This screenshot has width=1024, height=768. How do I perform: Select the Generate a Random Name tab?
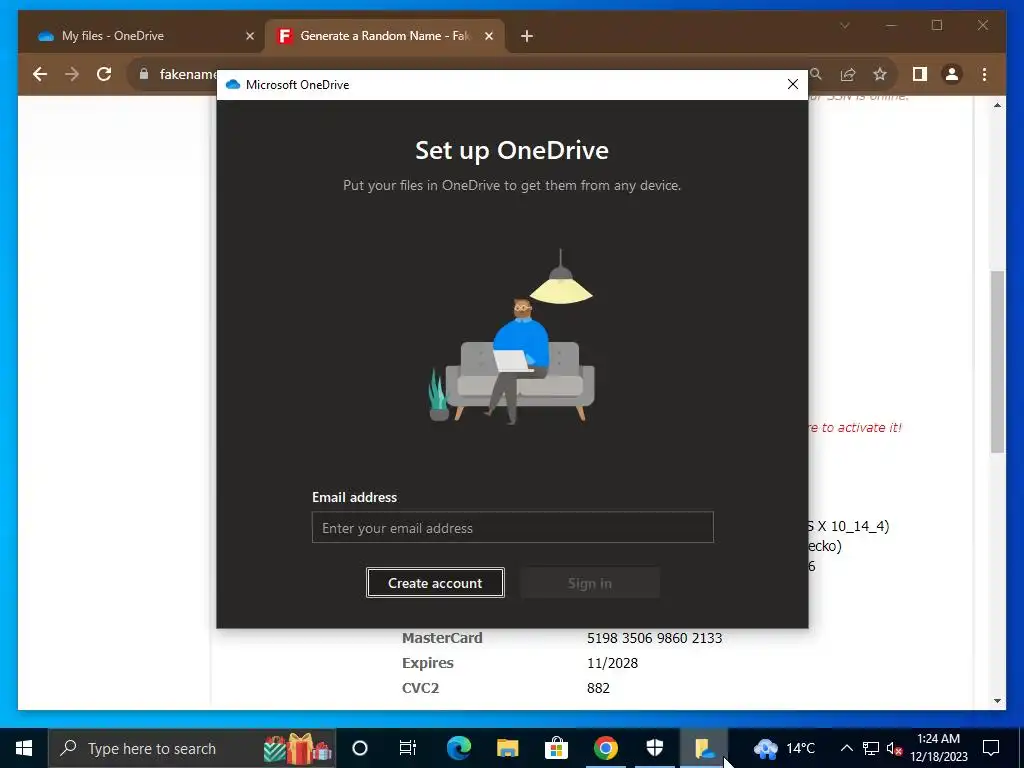point(385,36)
